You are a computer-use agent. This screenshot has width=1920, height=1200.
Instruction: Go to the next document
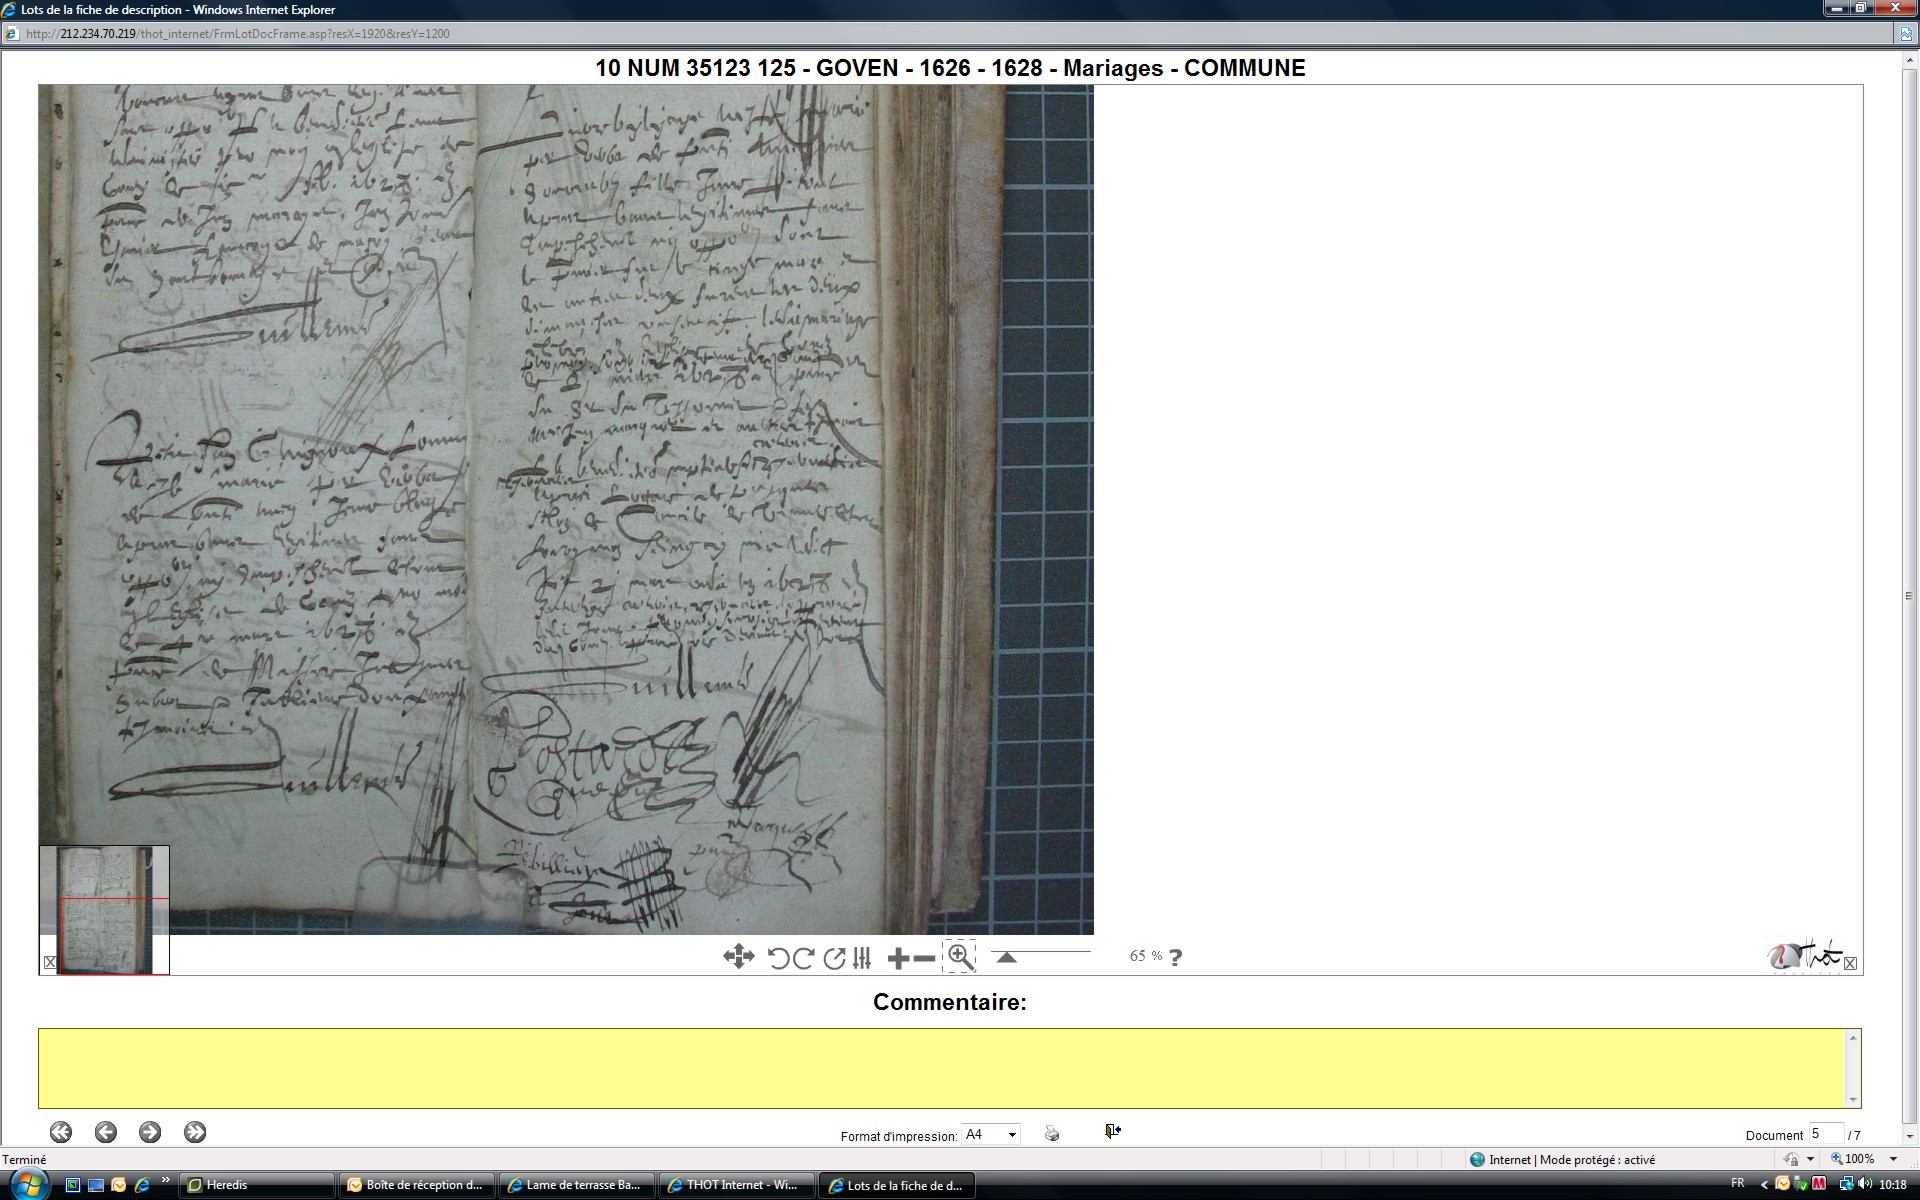click(150, 1132)
